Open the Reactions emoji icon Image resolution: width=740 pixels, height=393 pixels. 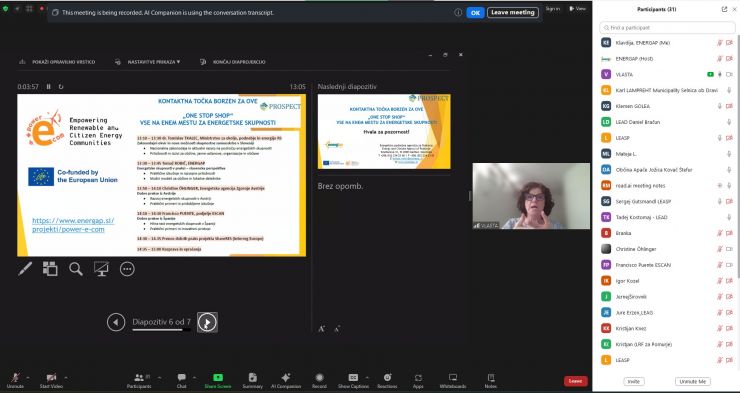coord(387,377)
